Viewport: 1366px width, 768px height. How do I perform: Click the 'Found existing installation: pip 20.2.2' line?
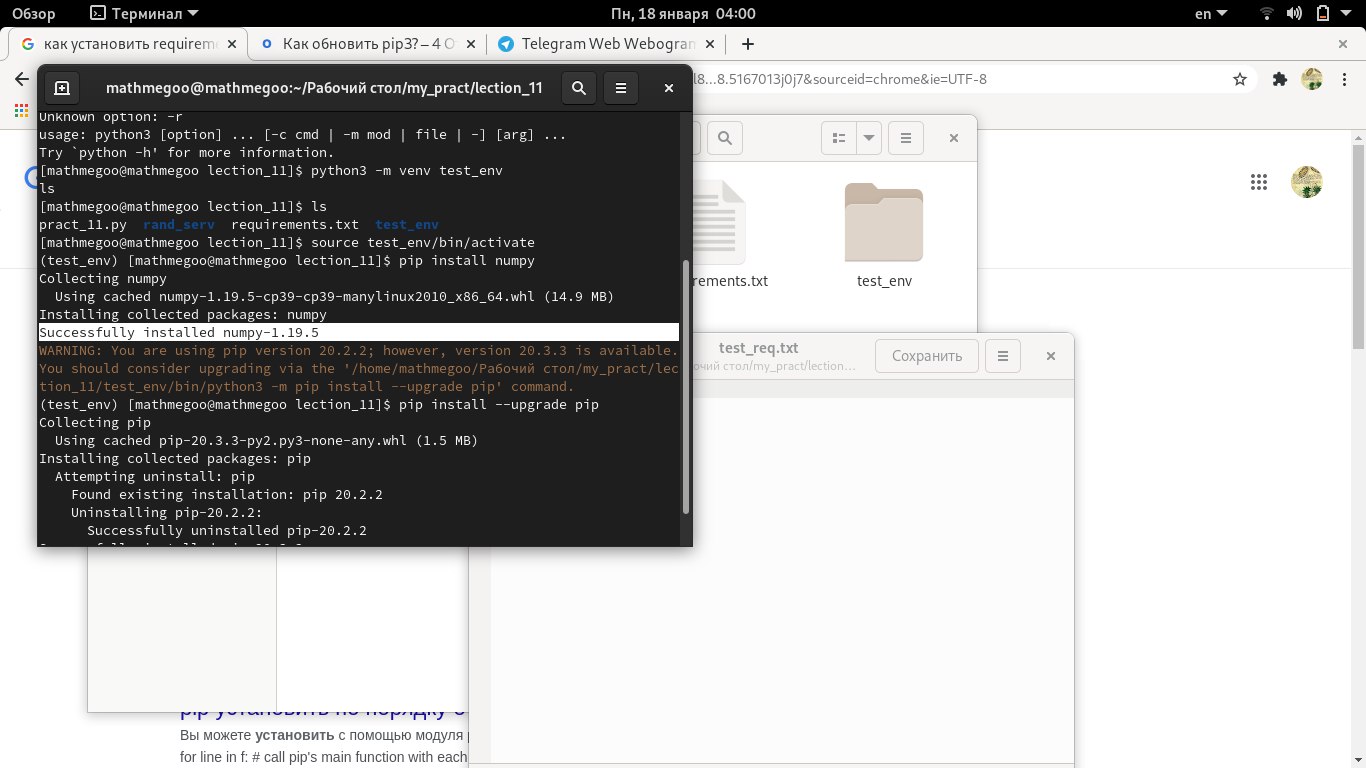(227, 494)
